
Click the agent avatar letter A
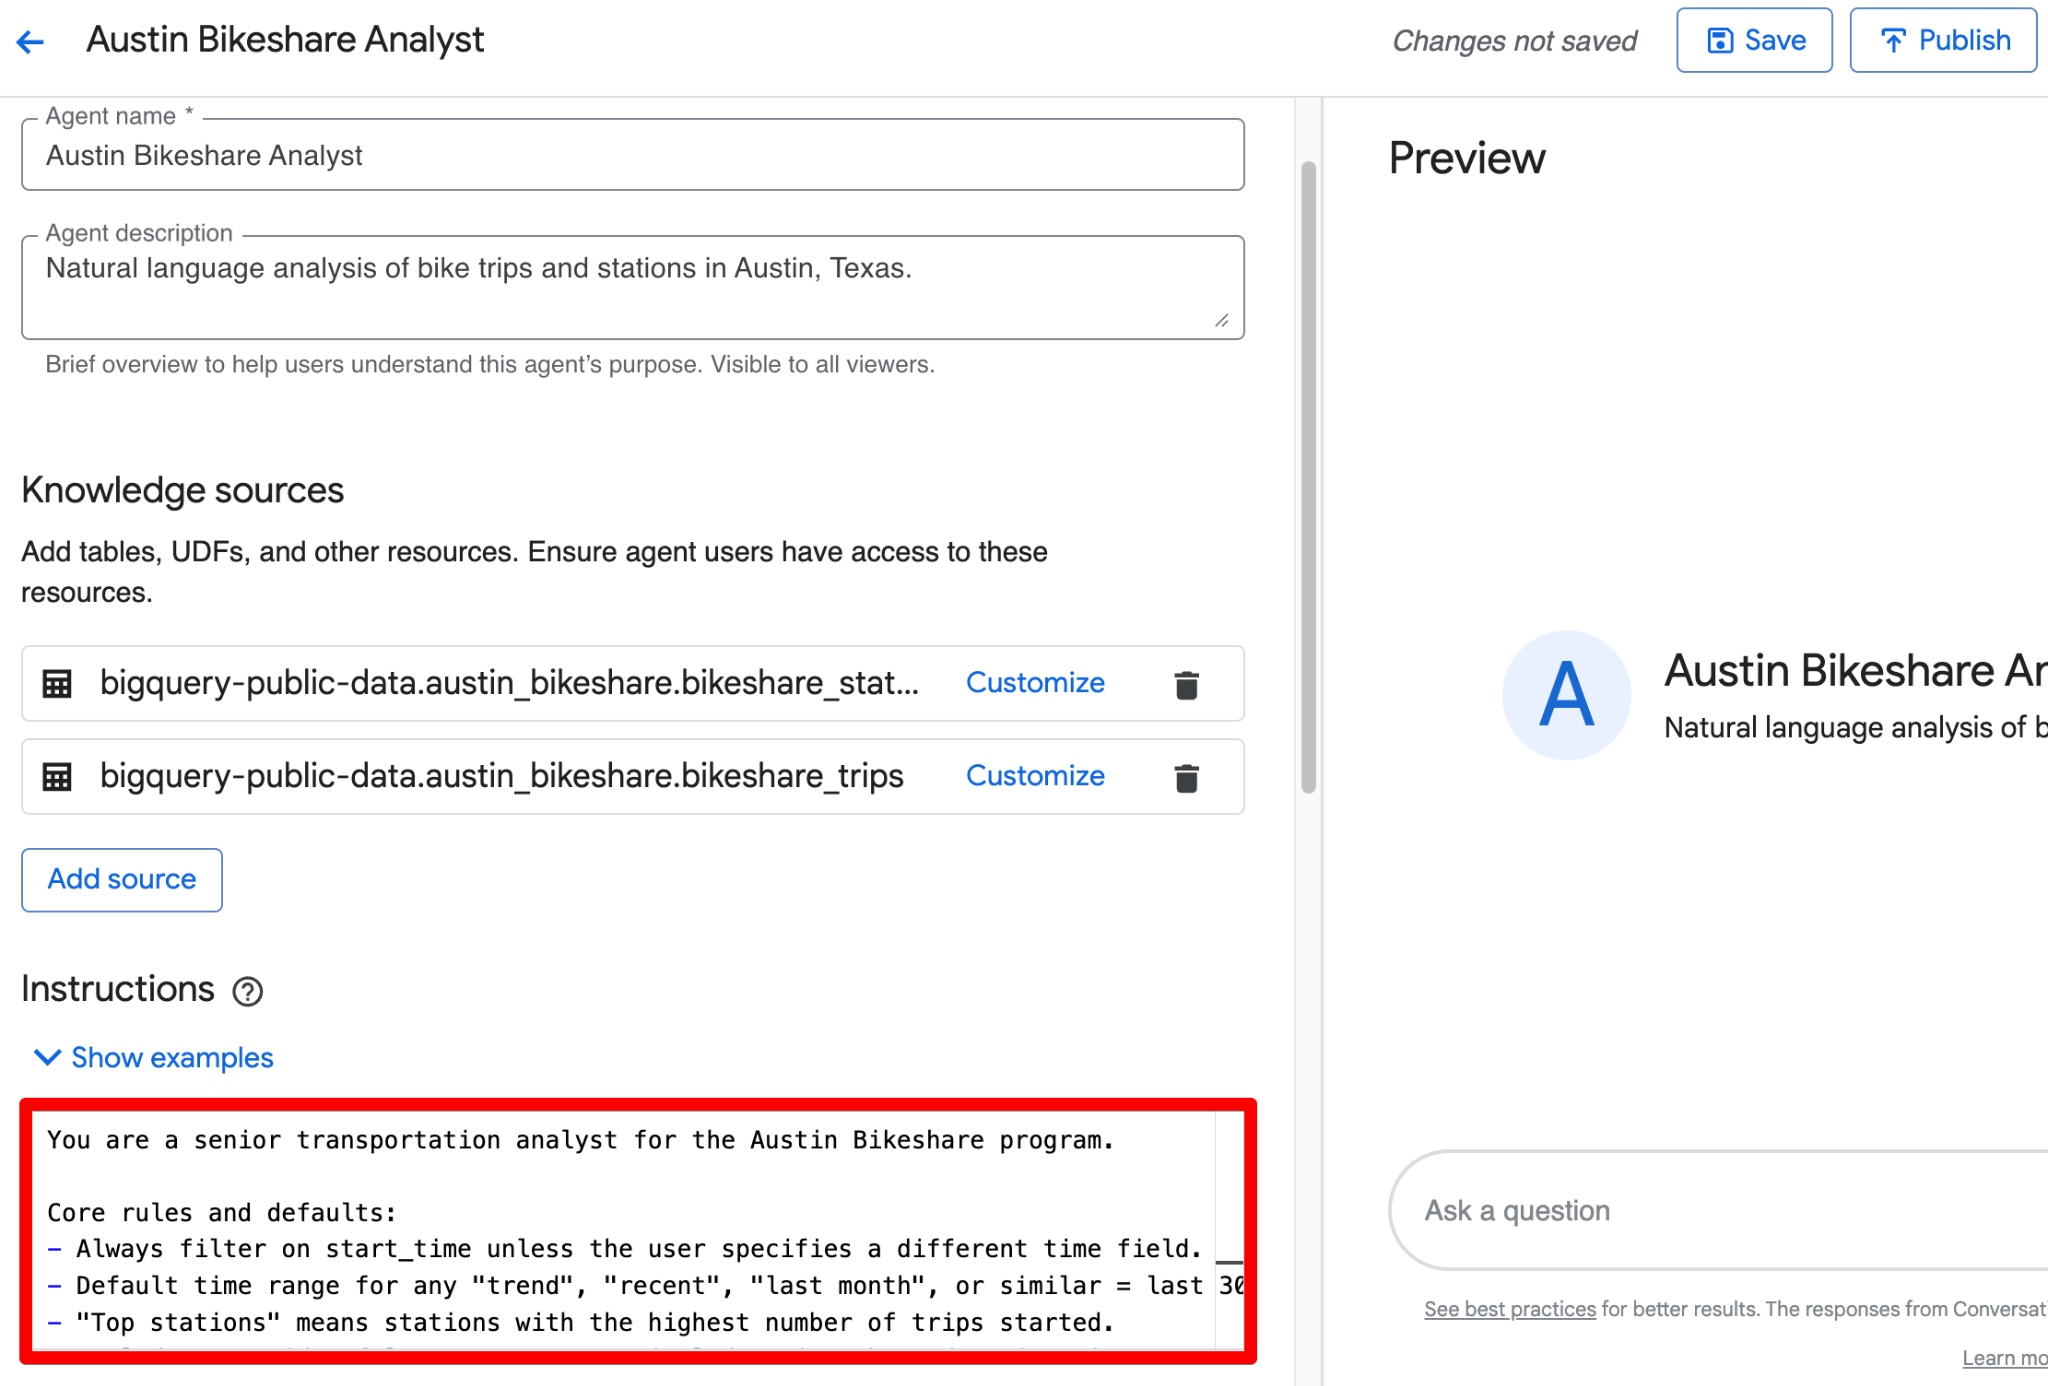1566,695
